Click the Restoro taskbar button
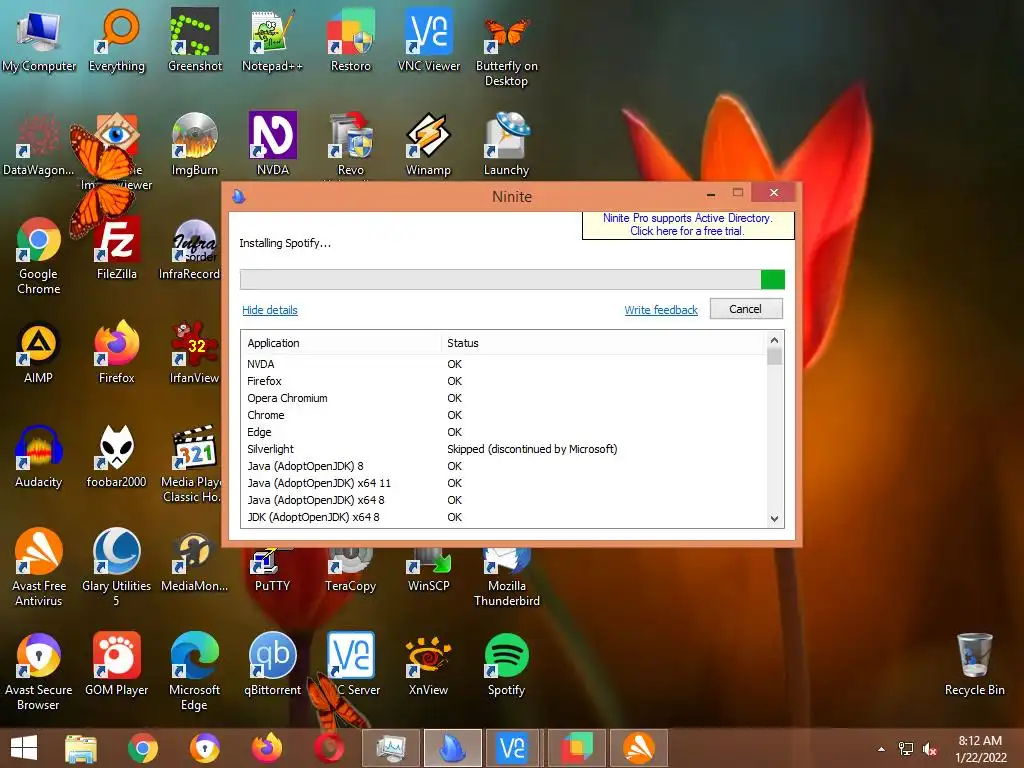This screenshot has height=768, width=1024. point(577,748)
